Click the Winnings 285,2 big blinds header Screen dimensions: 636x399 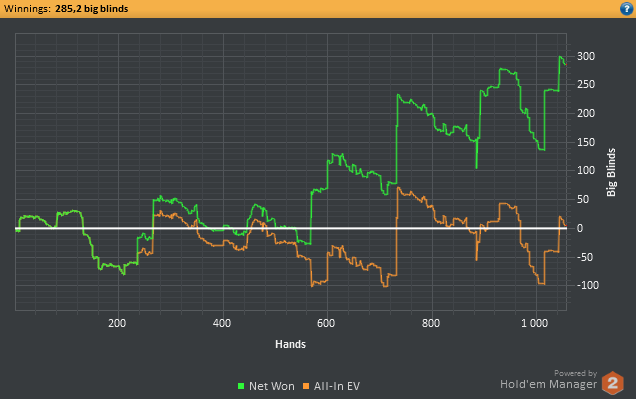point(66,9)
